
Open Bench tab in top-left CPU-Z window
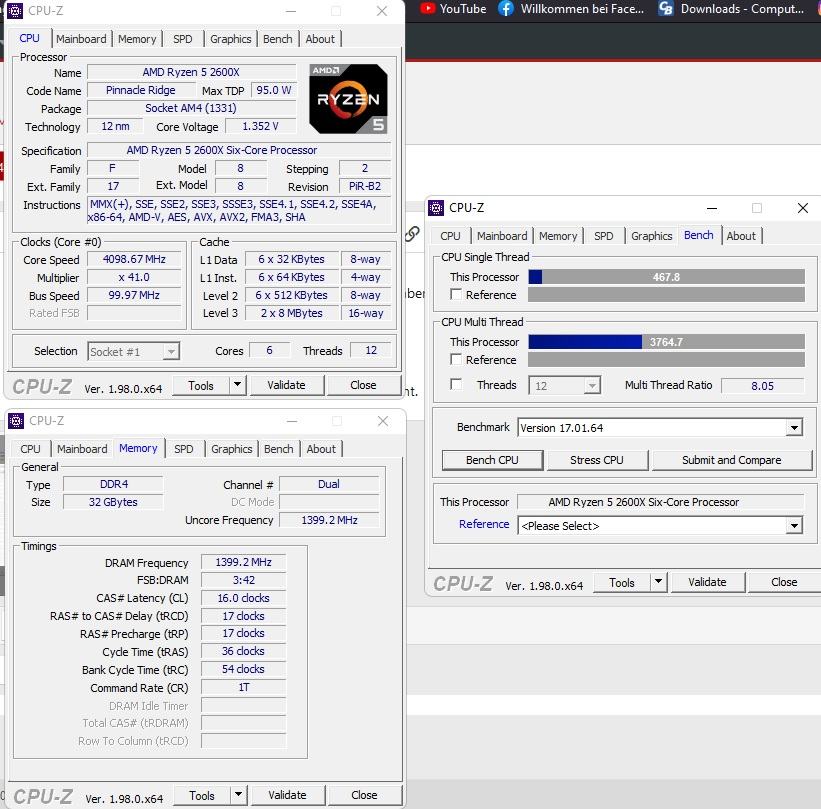[x=278, y=39]
